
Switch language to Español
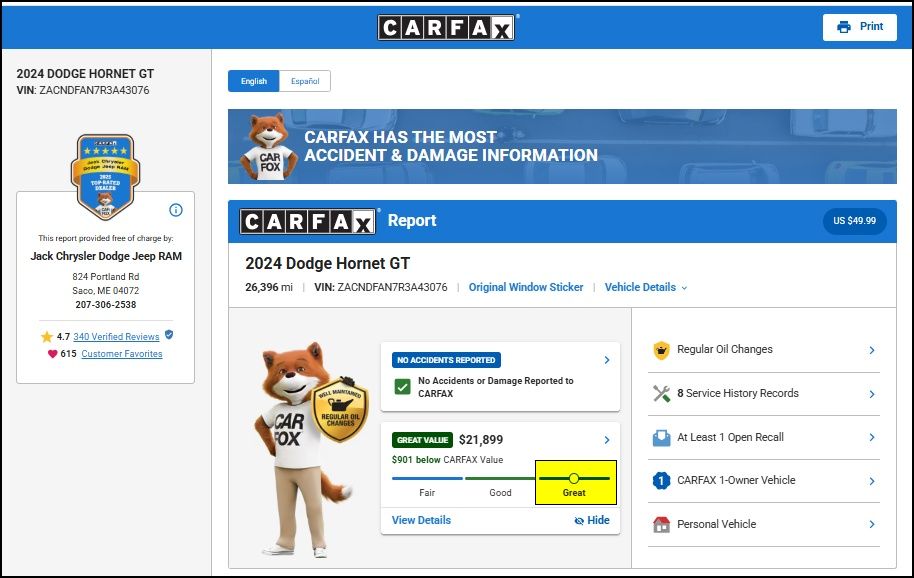pyautogui.click(x=305, y=81)
